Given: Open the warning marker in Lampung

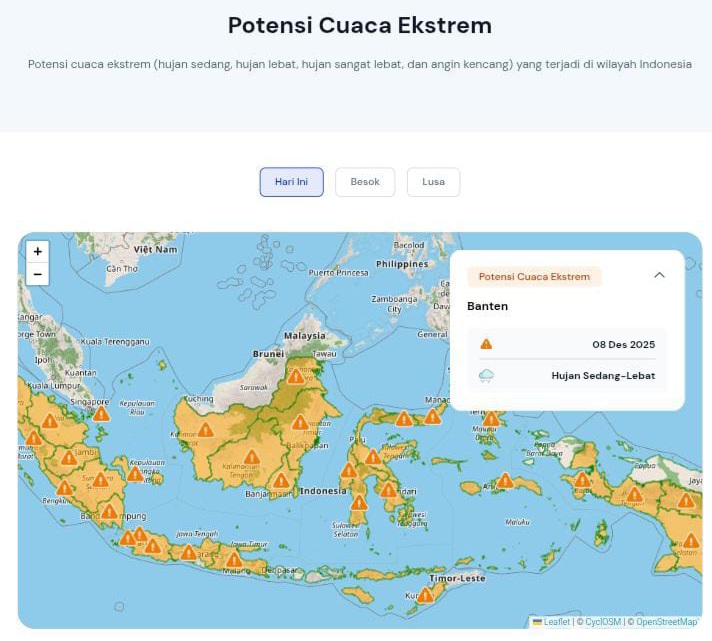Looking at the screenshot, I should 109,512.
